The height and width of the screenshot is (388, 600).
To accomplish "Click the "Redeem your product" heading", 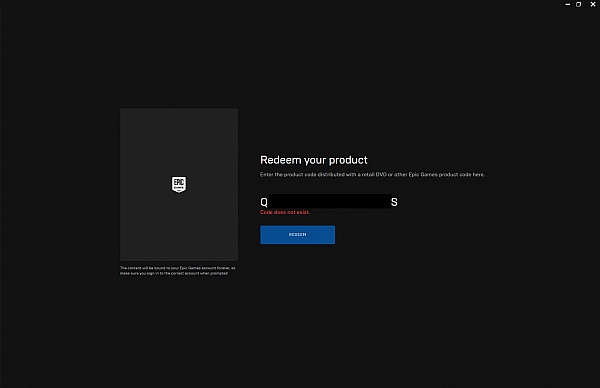I will [313, 160].
